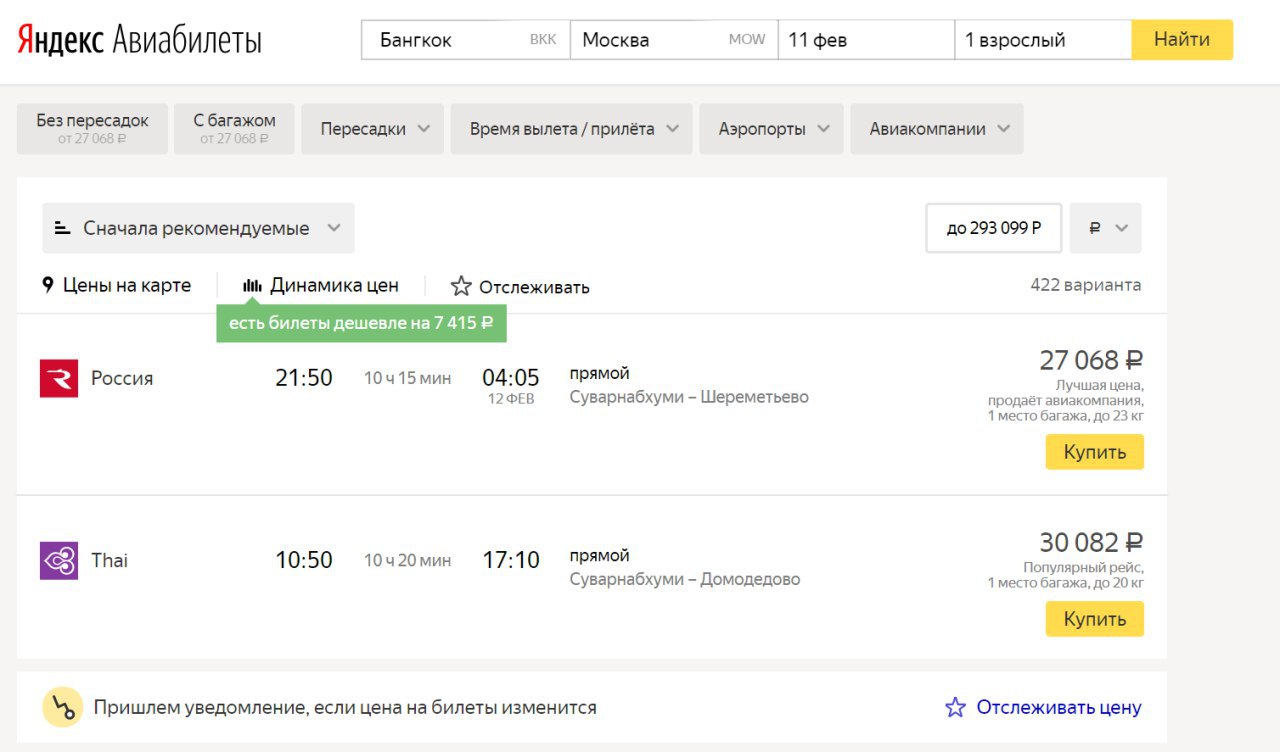The width and height of the screenshot is (1280, 752).
Task: Expand the Пересадки filter dropdown
Action: [x=372, y=129]
